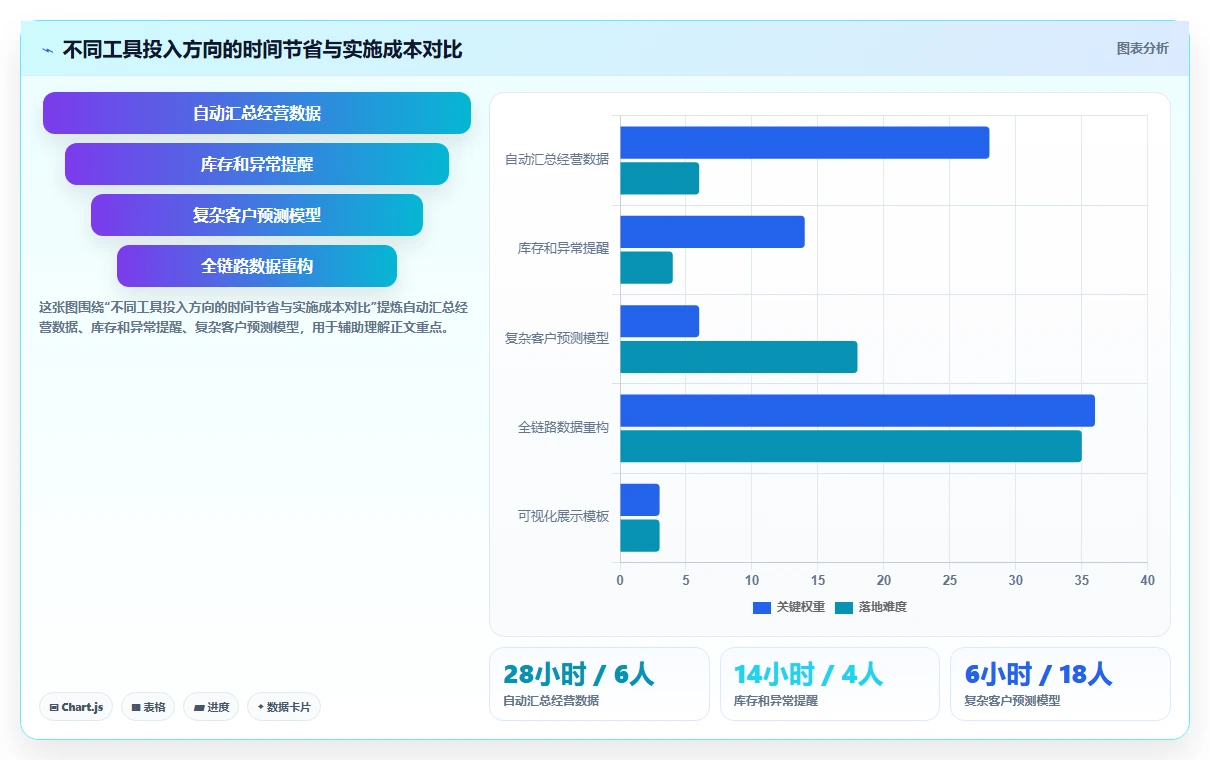Click the x-axis tick label 25
This screenshot has width=1210, height=760.
(950, 580)
